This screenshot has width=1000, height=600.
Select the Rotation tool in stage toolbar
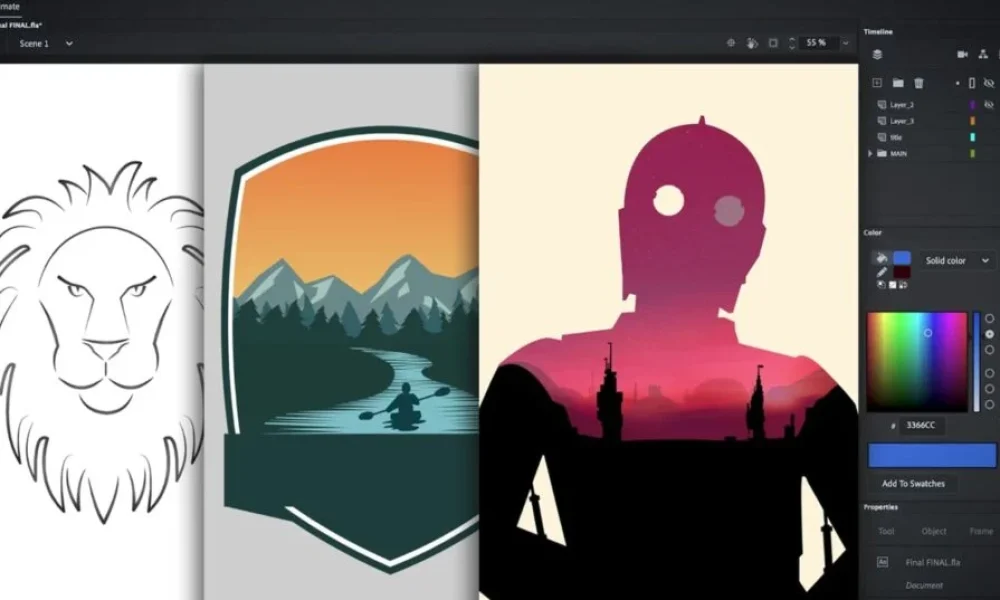coord(753,43)
